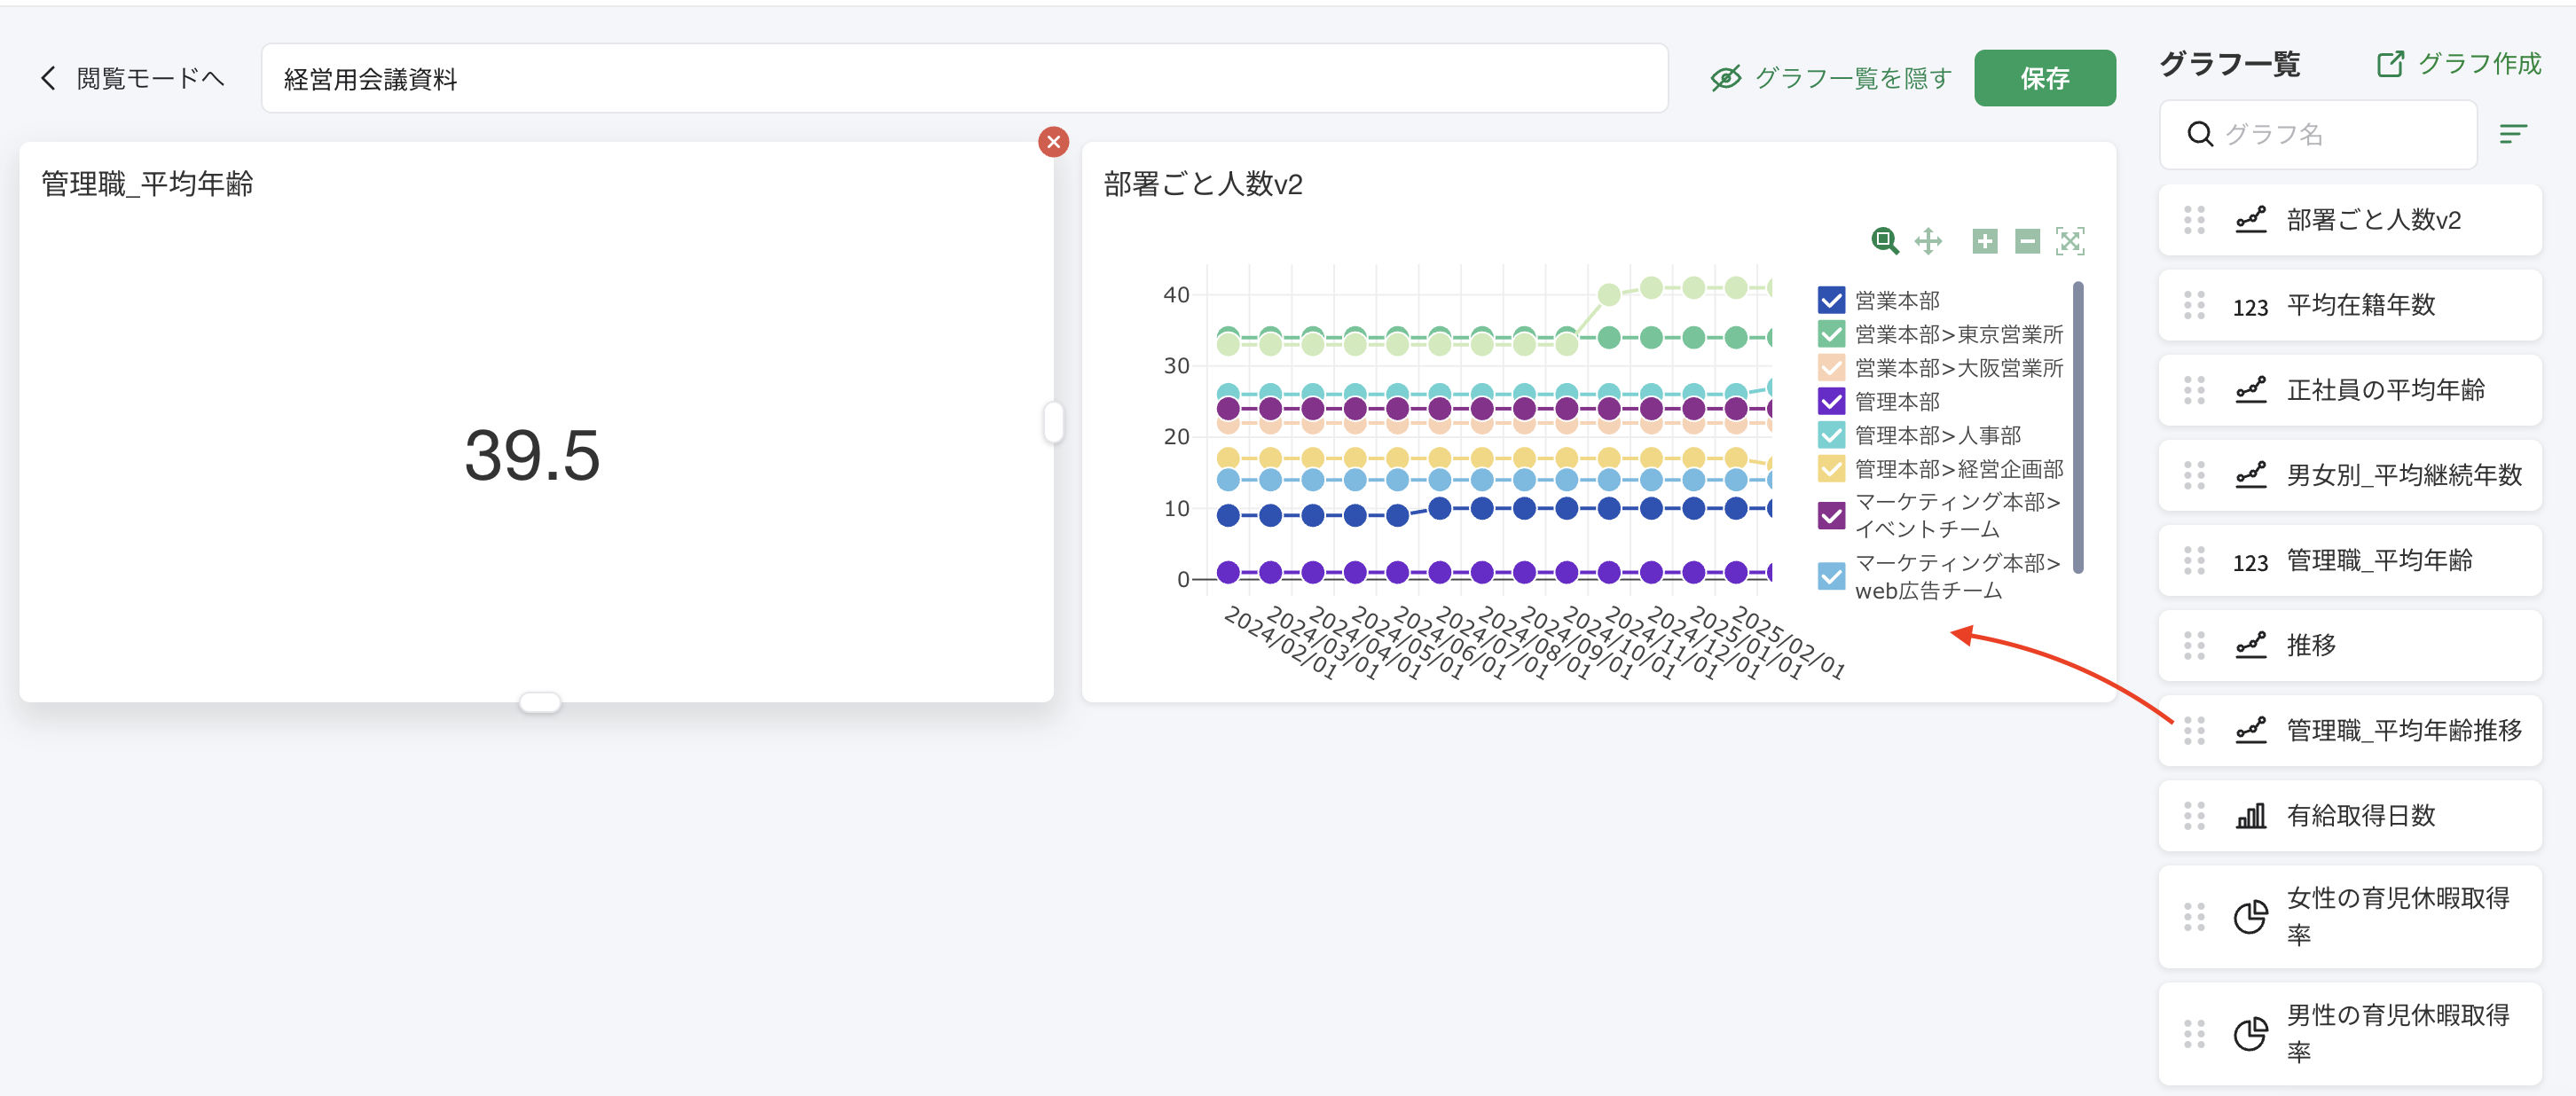Select the pan tool on the chart toolbar
This screenshot has width=2576, height=1096.
click(x=1930, y=241)
